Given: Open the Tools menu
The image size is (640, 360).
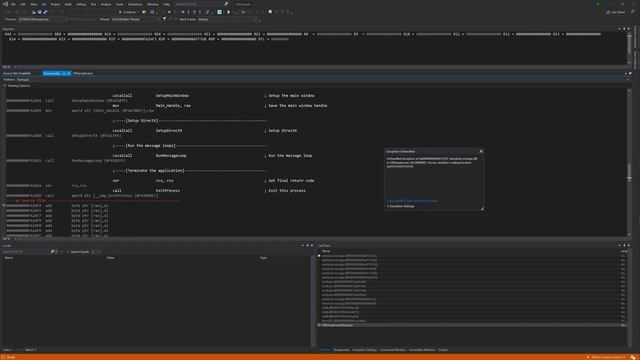Looking at the screenshot, I should tap(120, 4).
